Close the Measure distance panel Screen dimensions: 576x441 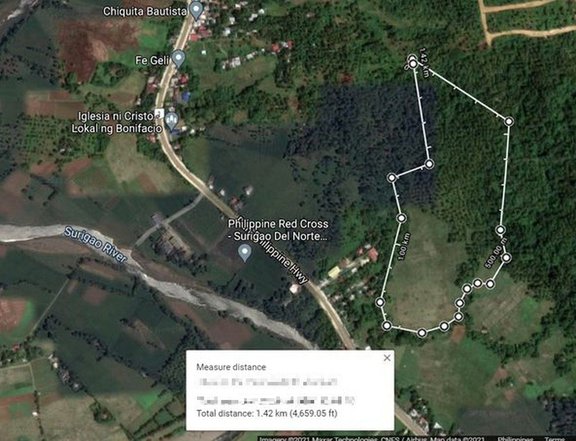coord(387,358)
